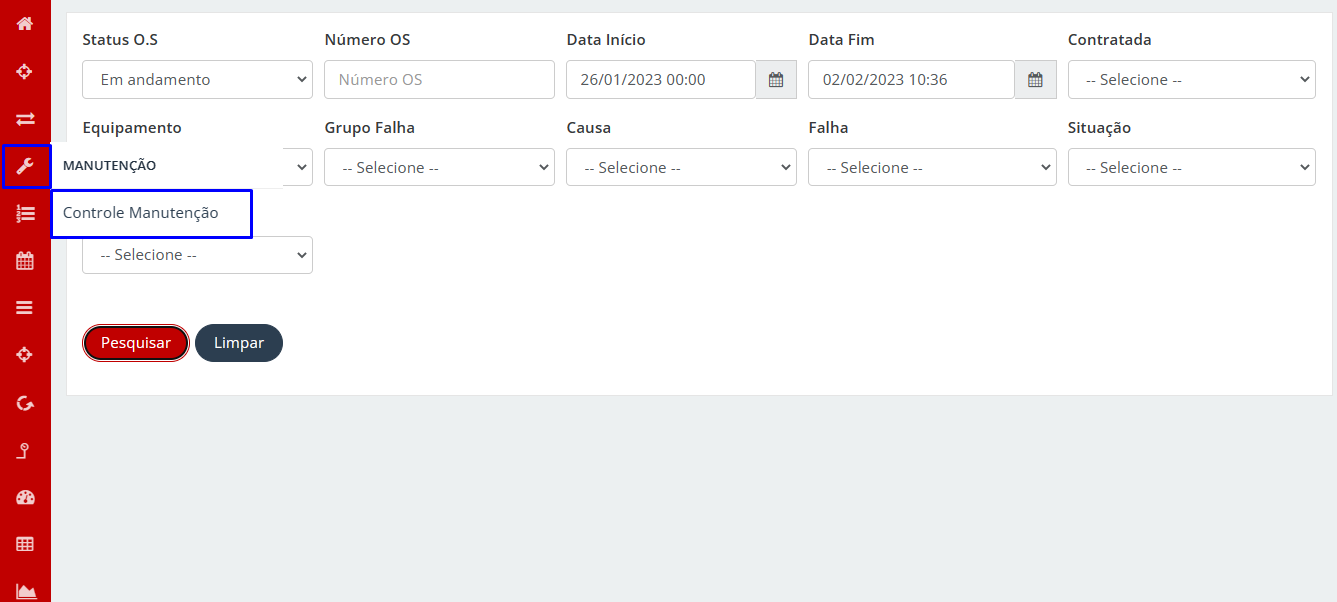Open the numbered list sidebar icon
The width and height of the screenshot is (1337, 602).
[25, 213]
